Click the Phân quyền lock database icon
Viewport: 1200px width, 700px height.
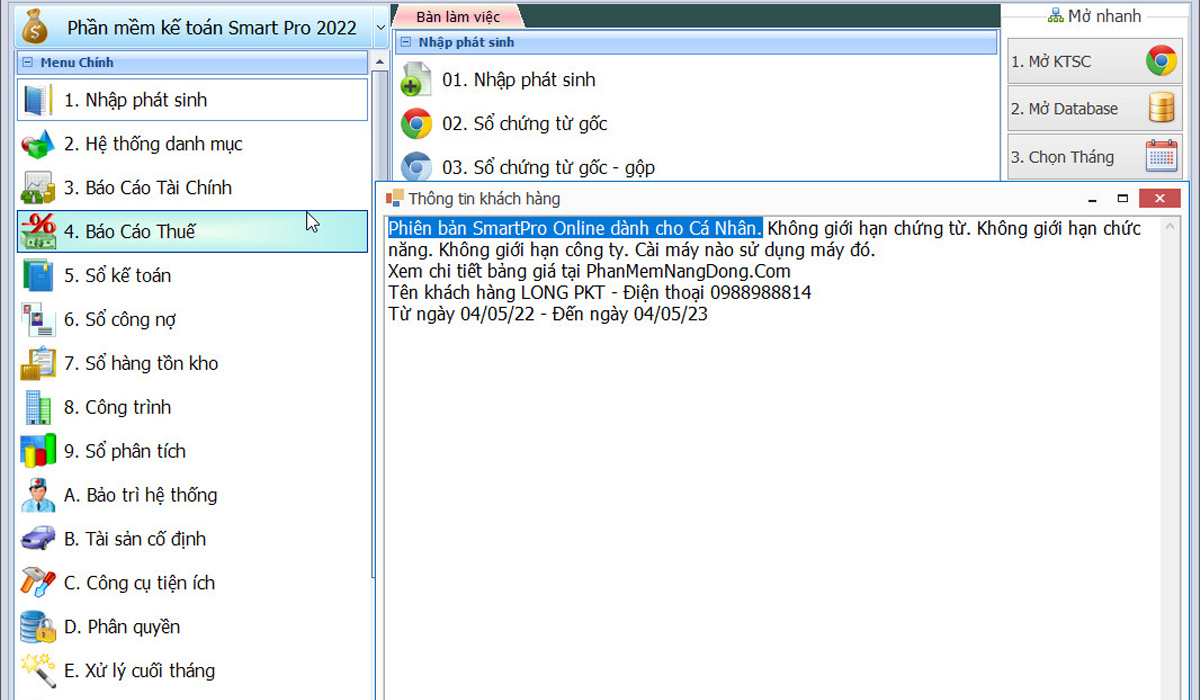[x=38, y=627]
